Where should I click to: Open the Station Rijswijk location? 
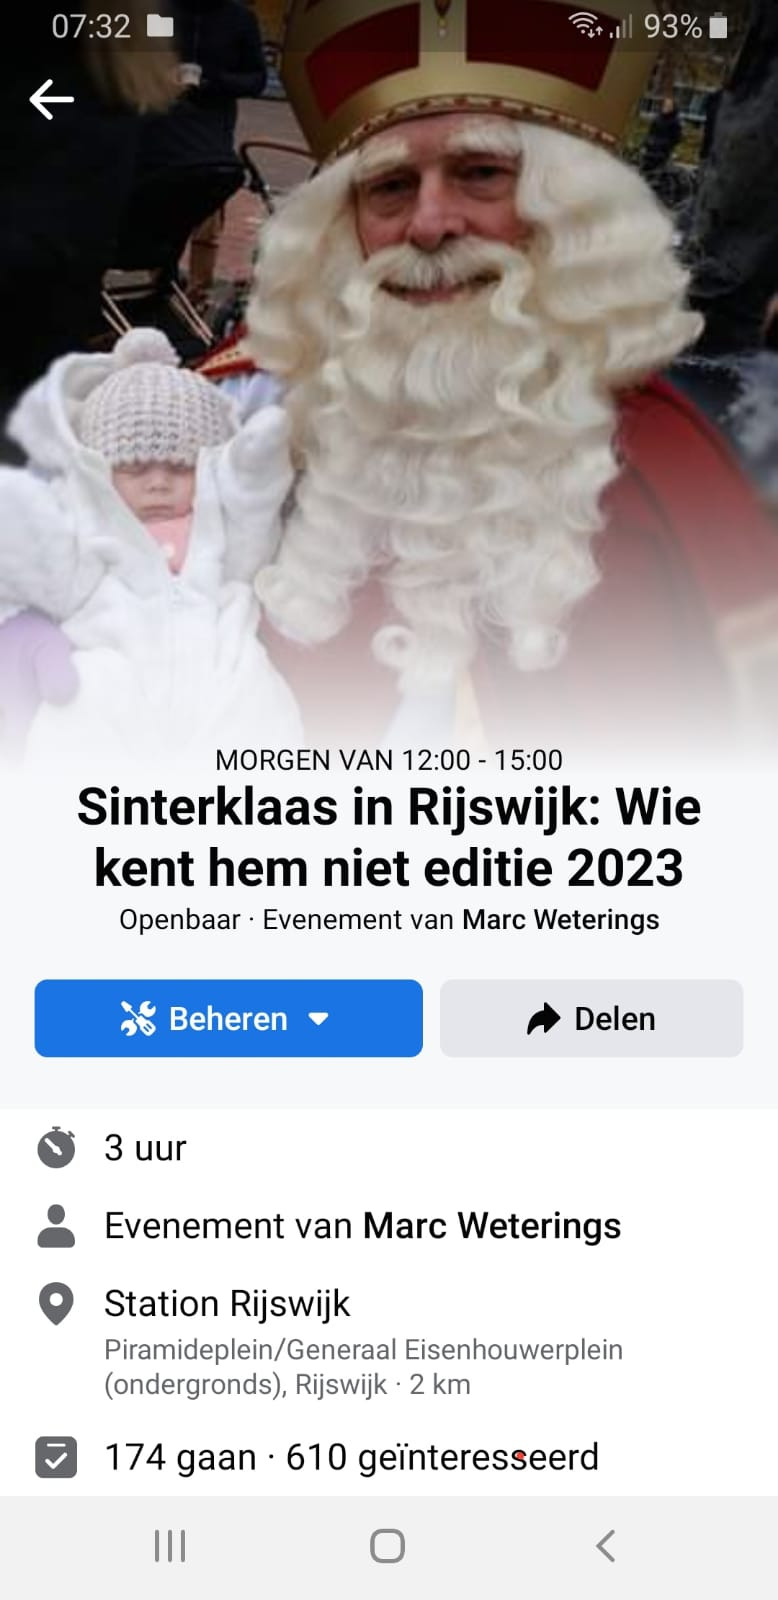pos(227,1304)
